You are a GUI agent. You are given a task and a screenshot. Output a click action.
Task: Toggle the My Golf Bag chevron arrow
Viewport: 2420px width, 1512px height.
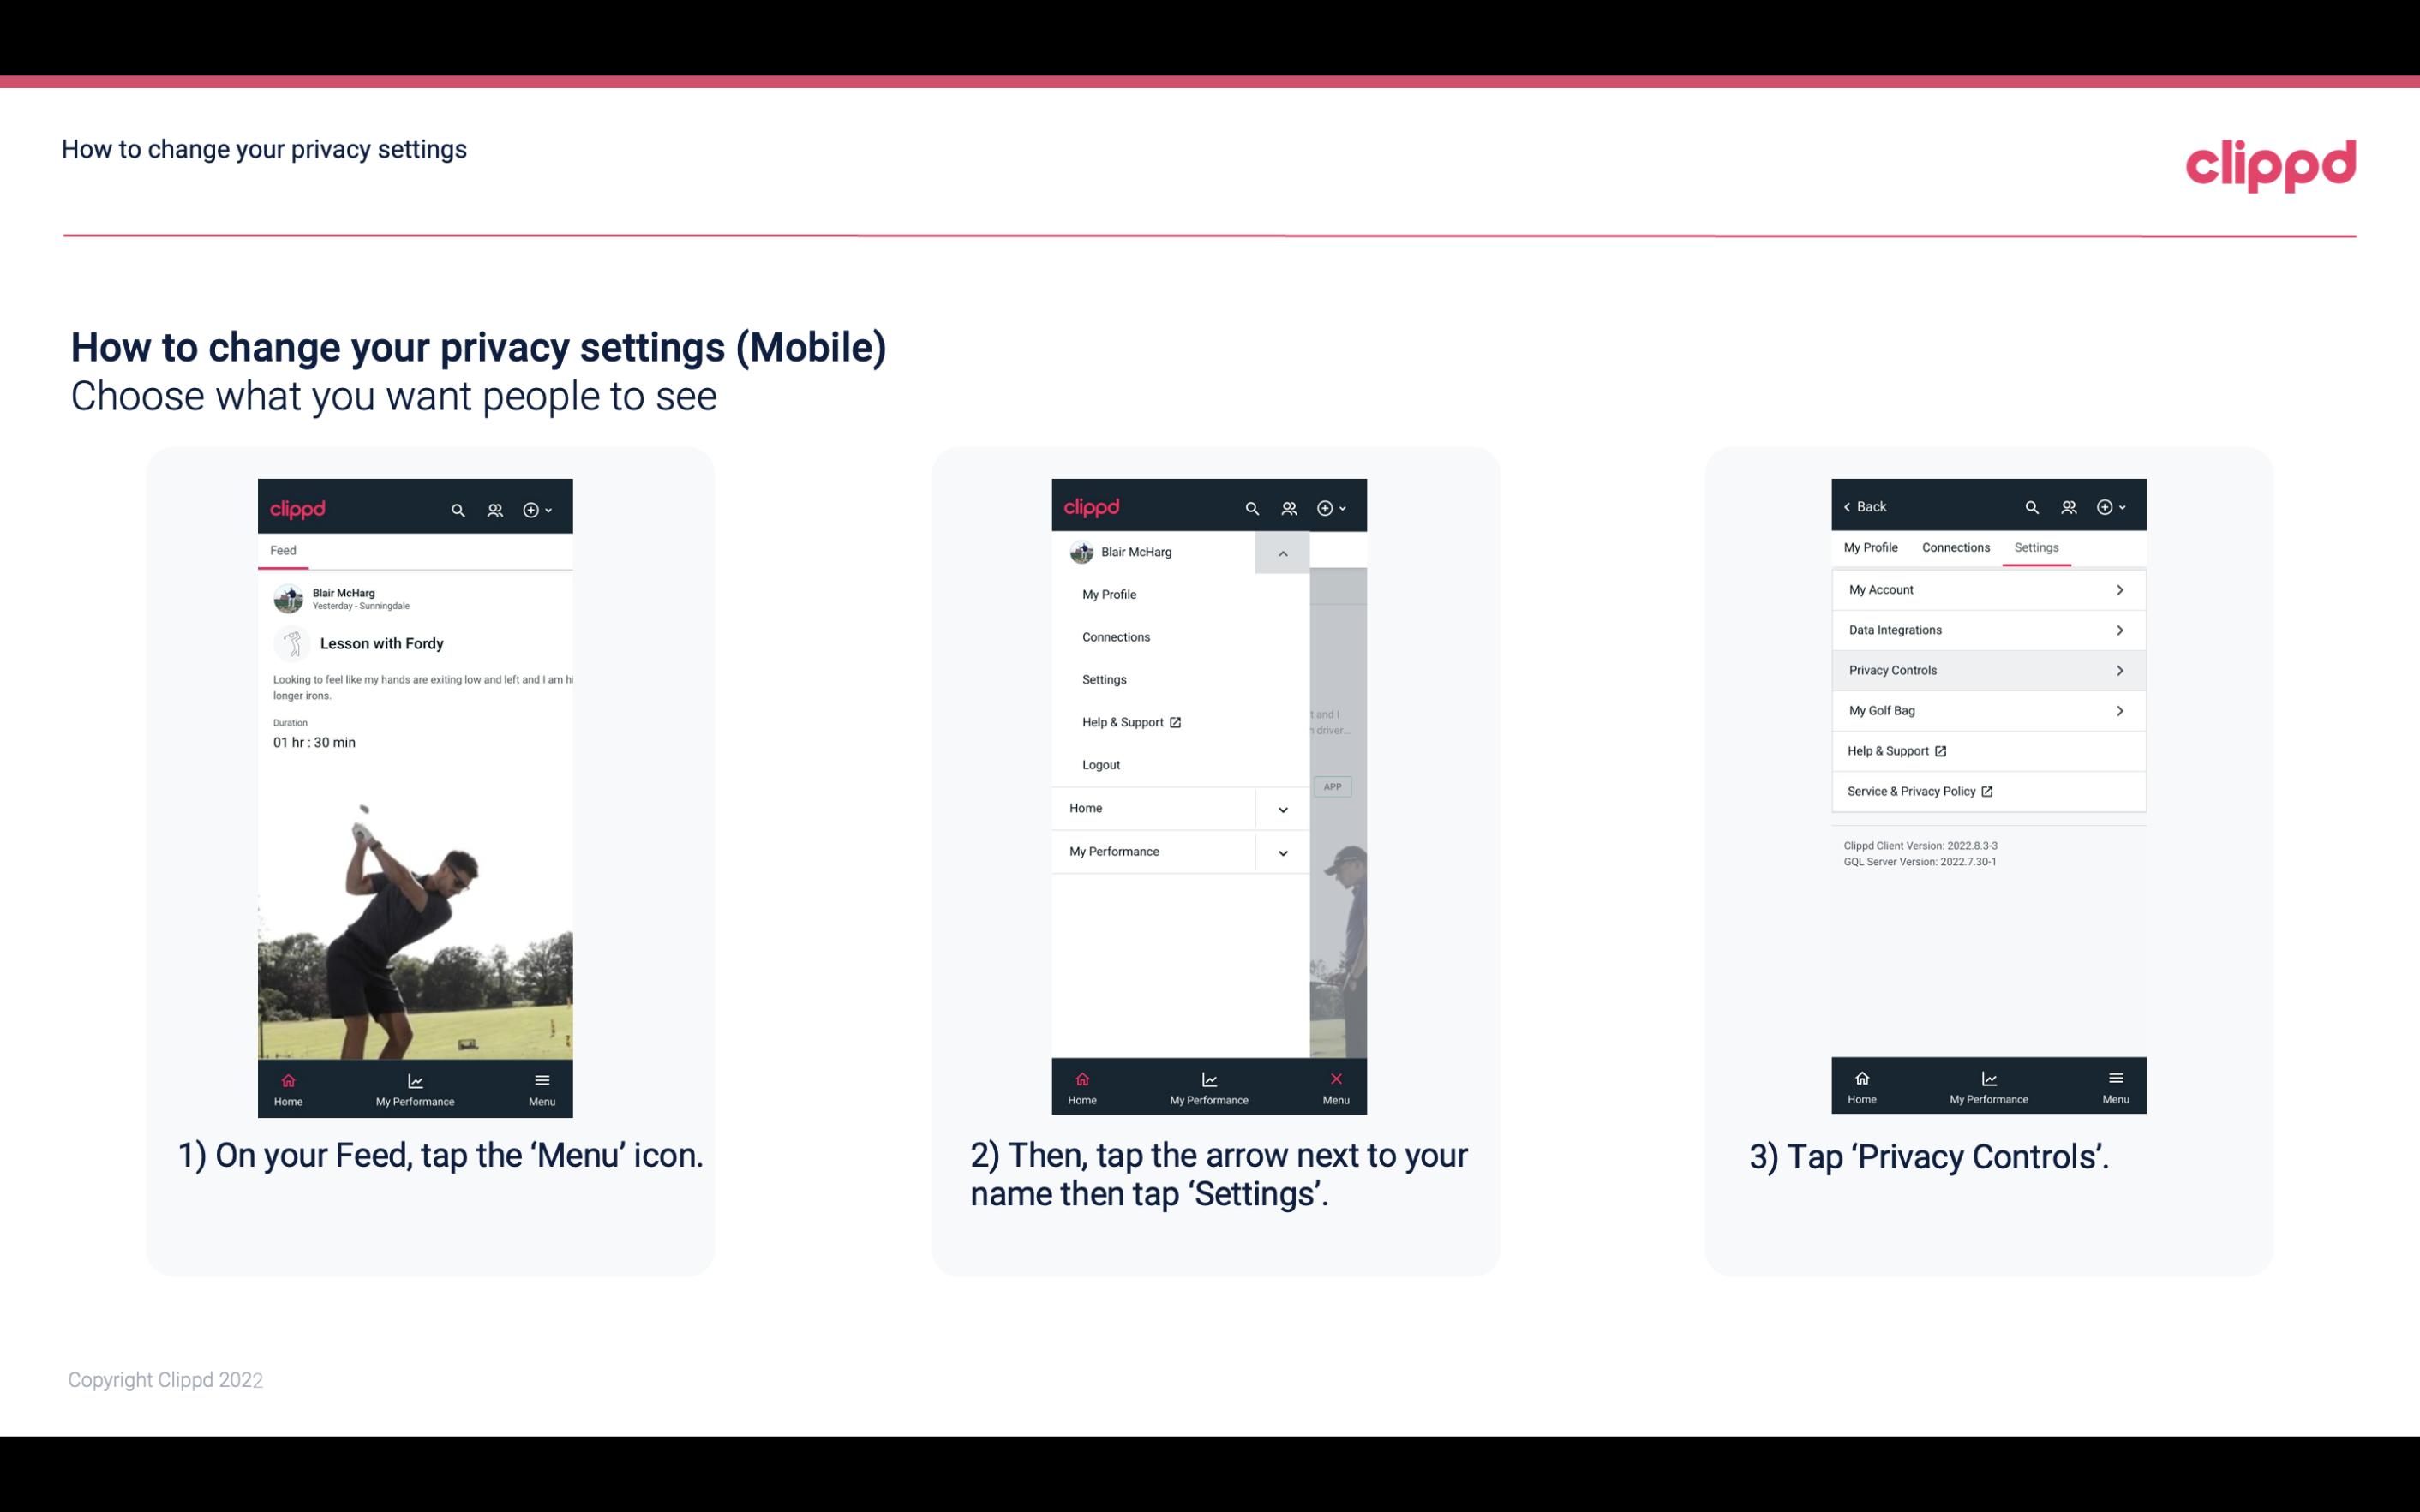[x=2122, y=711]
